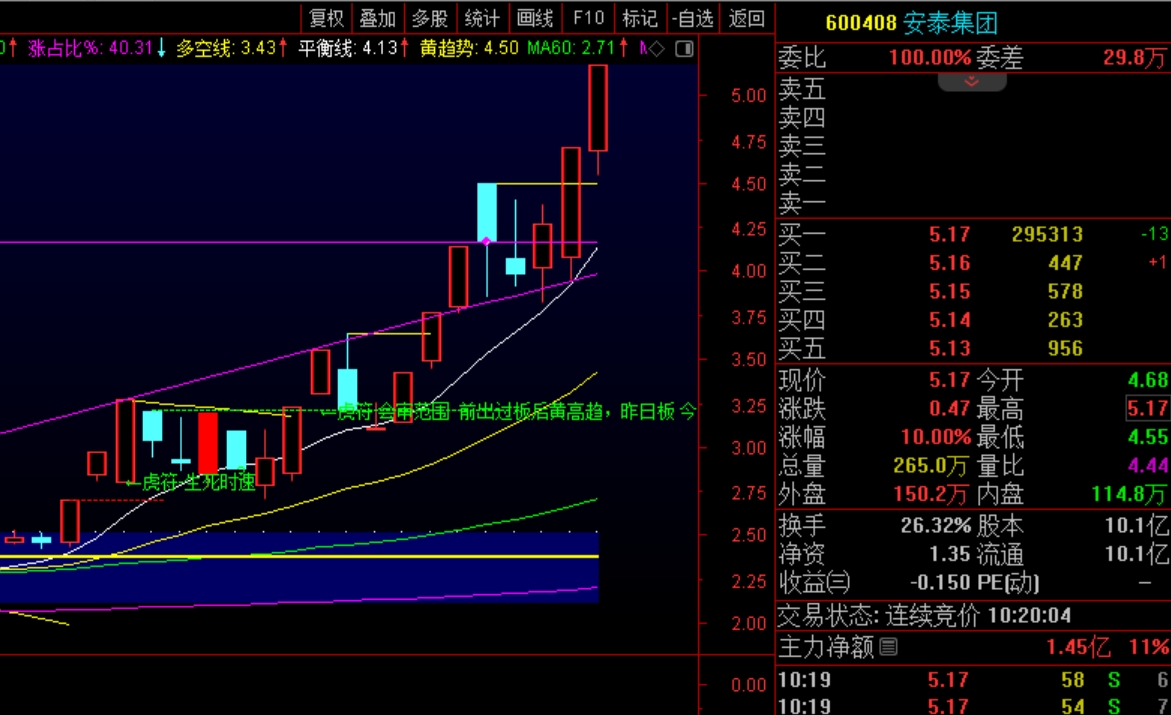Click 收益(三) value -0.150
Screen dimensions: 1171x715
pos(939,583)
